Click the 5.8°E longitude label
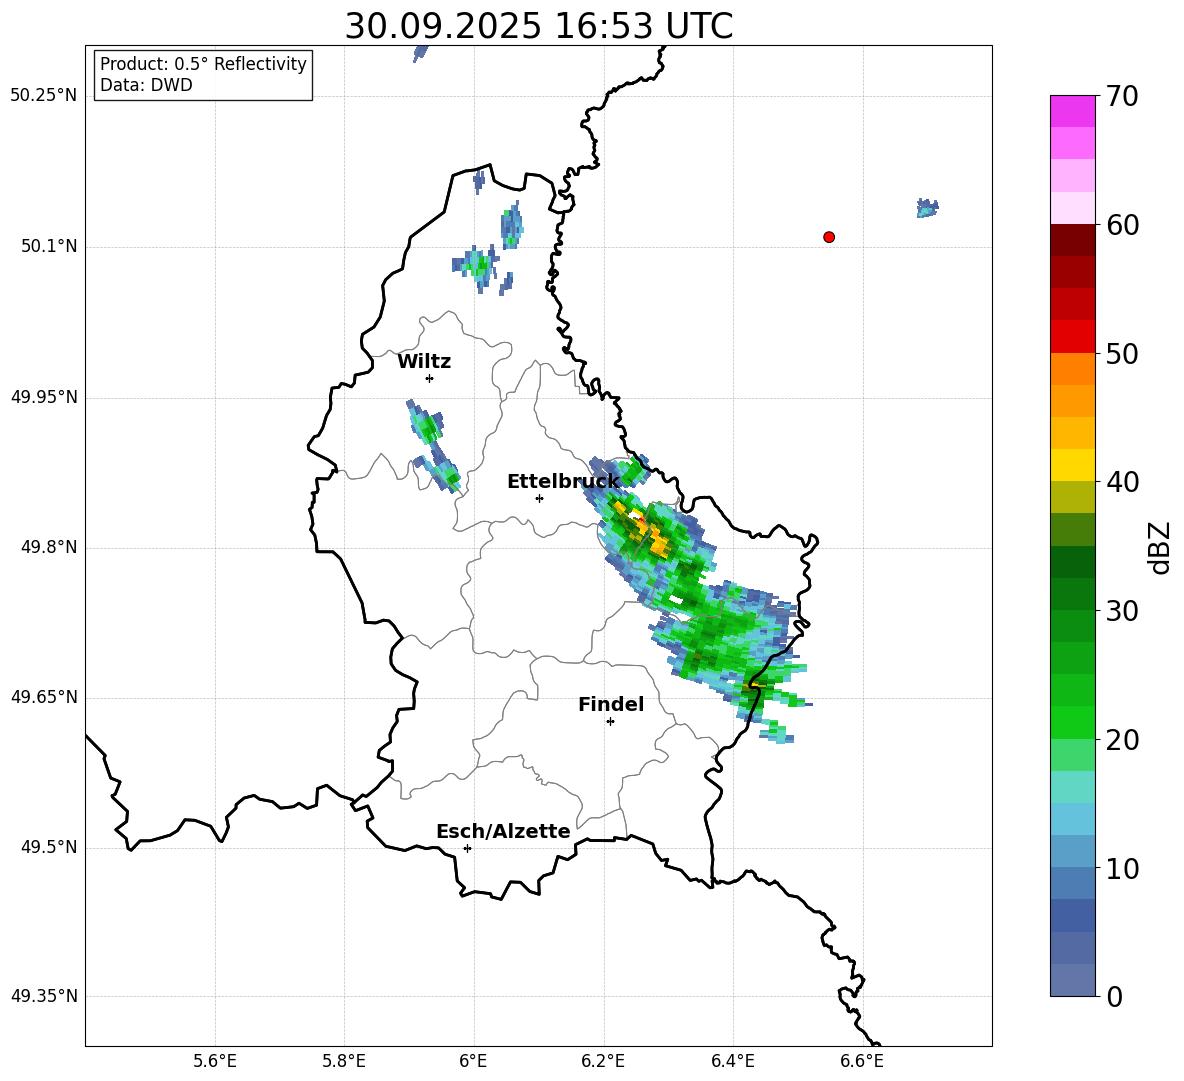Image resolution: width=1184 pixels, height=1081 pixels. pos(344,1061)
